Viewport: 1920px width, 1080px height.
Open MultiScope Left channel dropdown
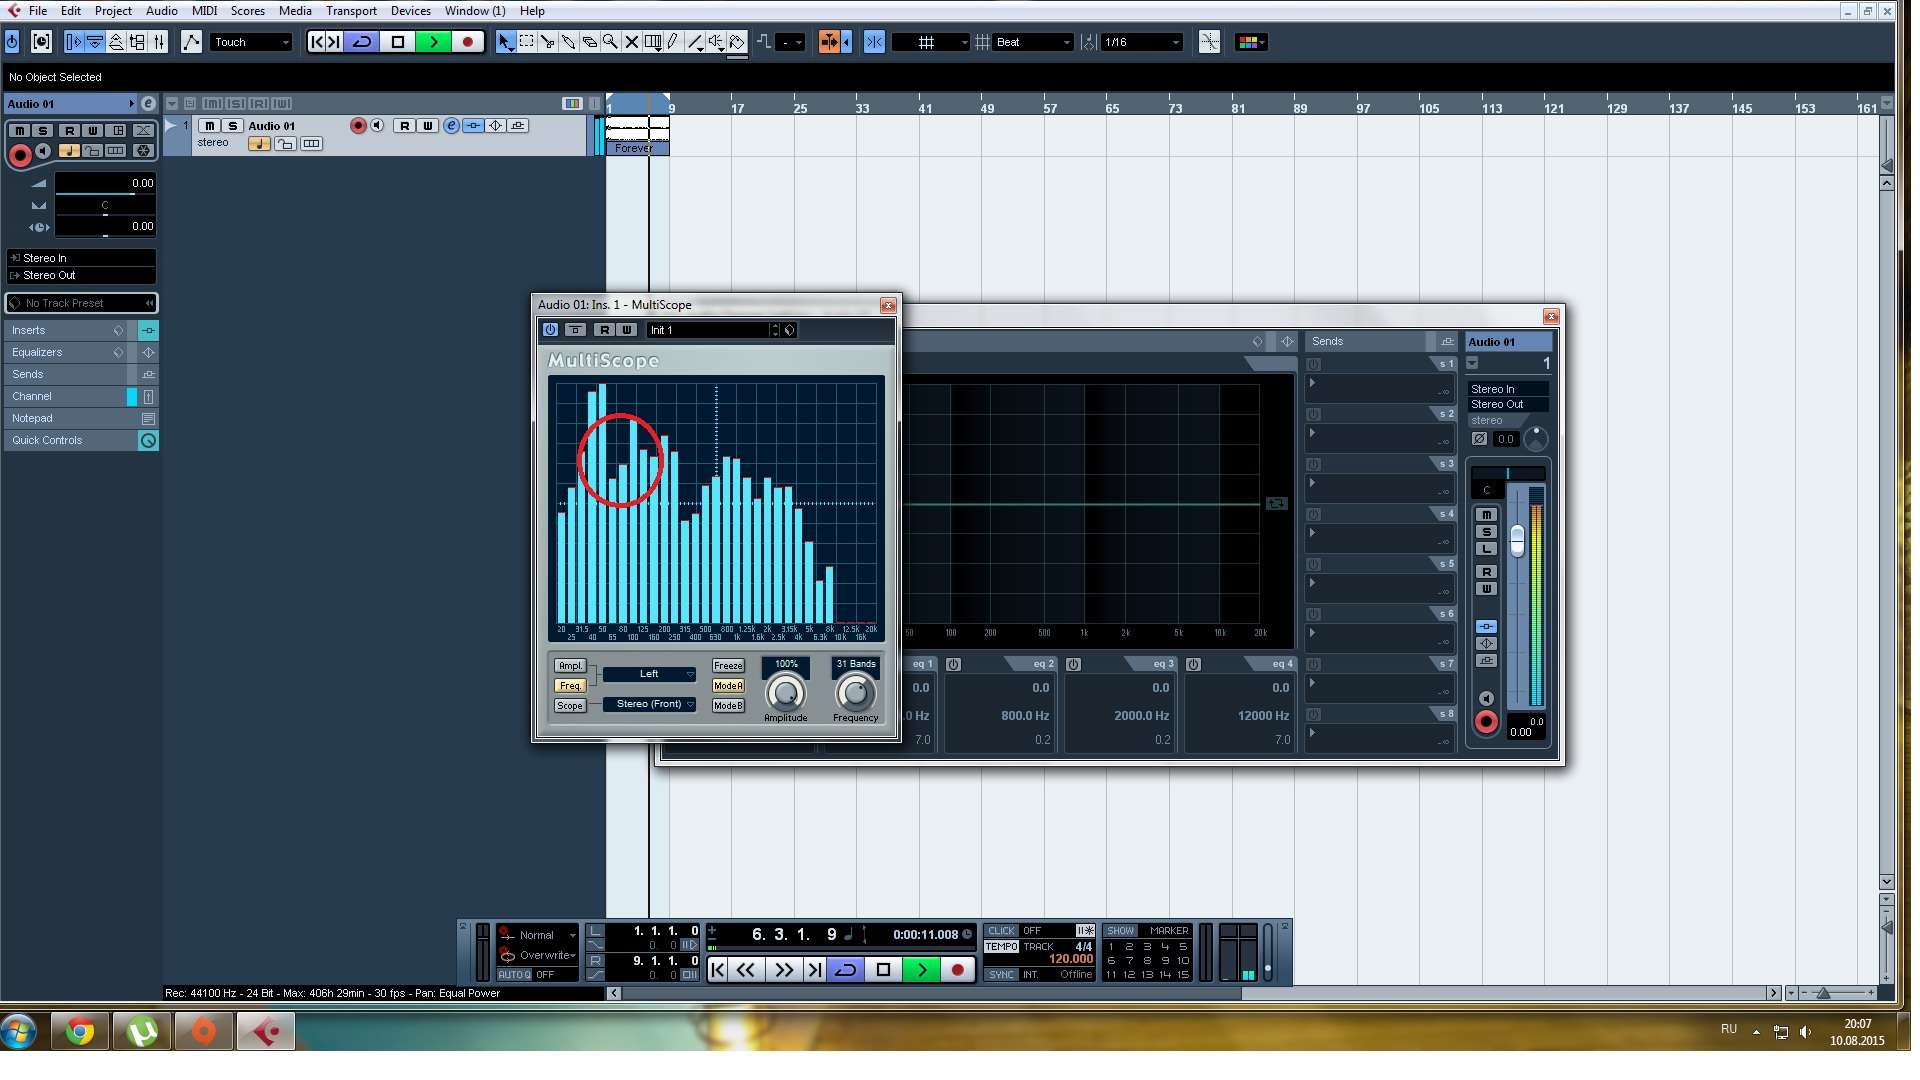click(649, 674)
